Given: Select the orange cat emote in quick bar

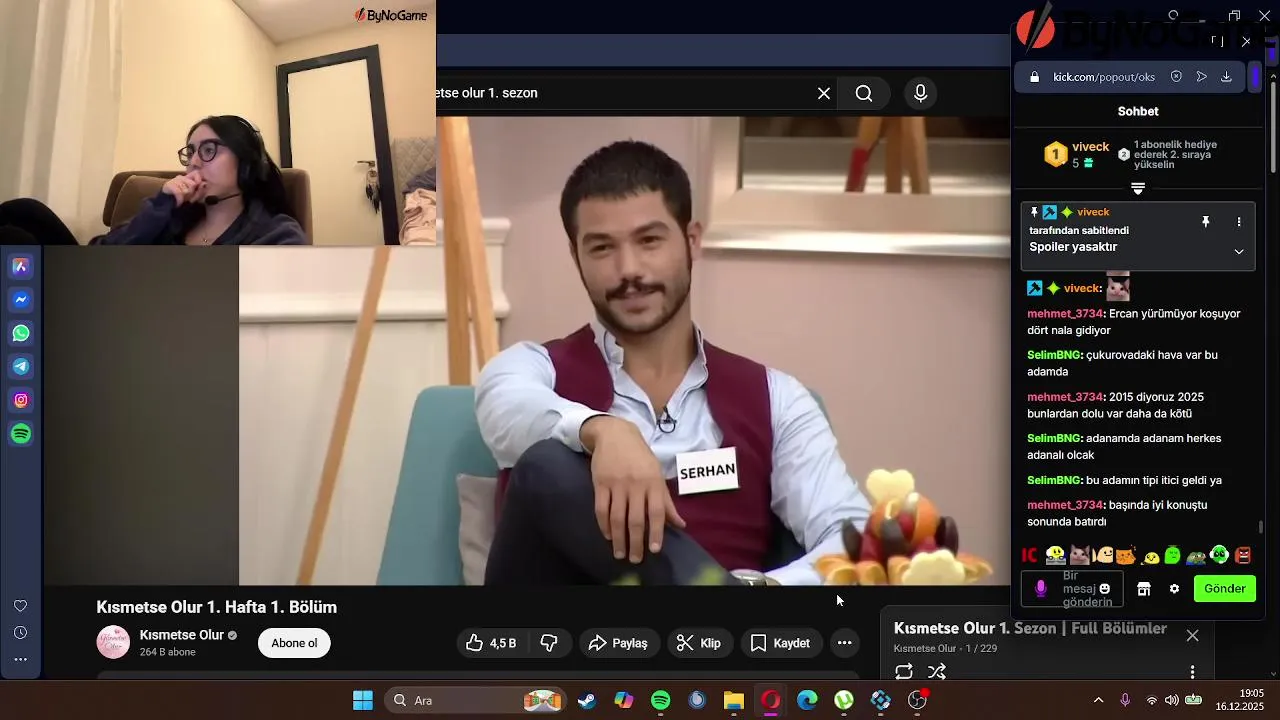Looking at the screenshot, I should pyautogui.click(x=1126, y=555).
